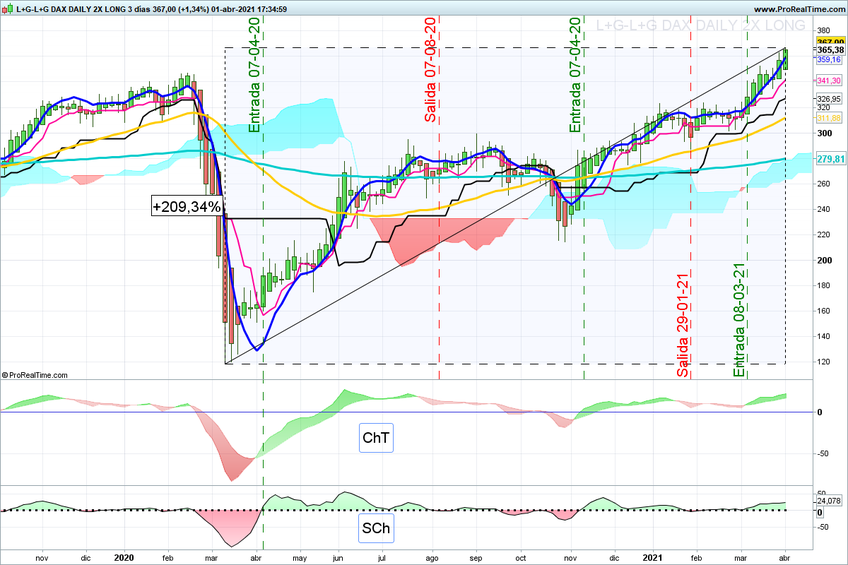This screenshot has width=848, height=565.
Task: Click the 160 level on the price axis
Action: 824,311
